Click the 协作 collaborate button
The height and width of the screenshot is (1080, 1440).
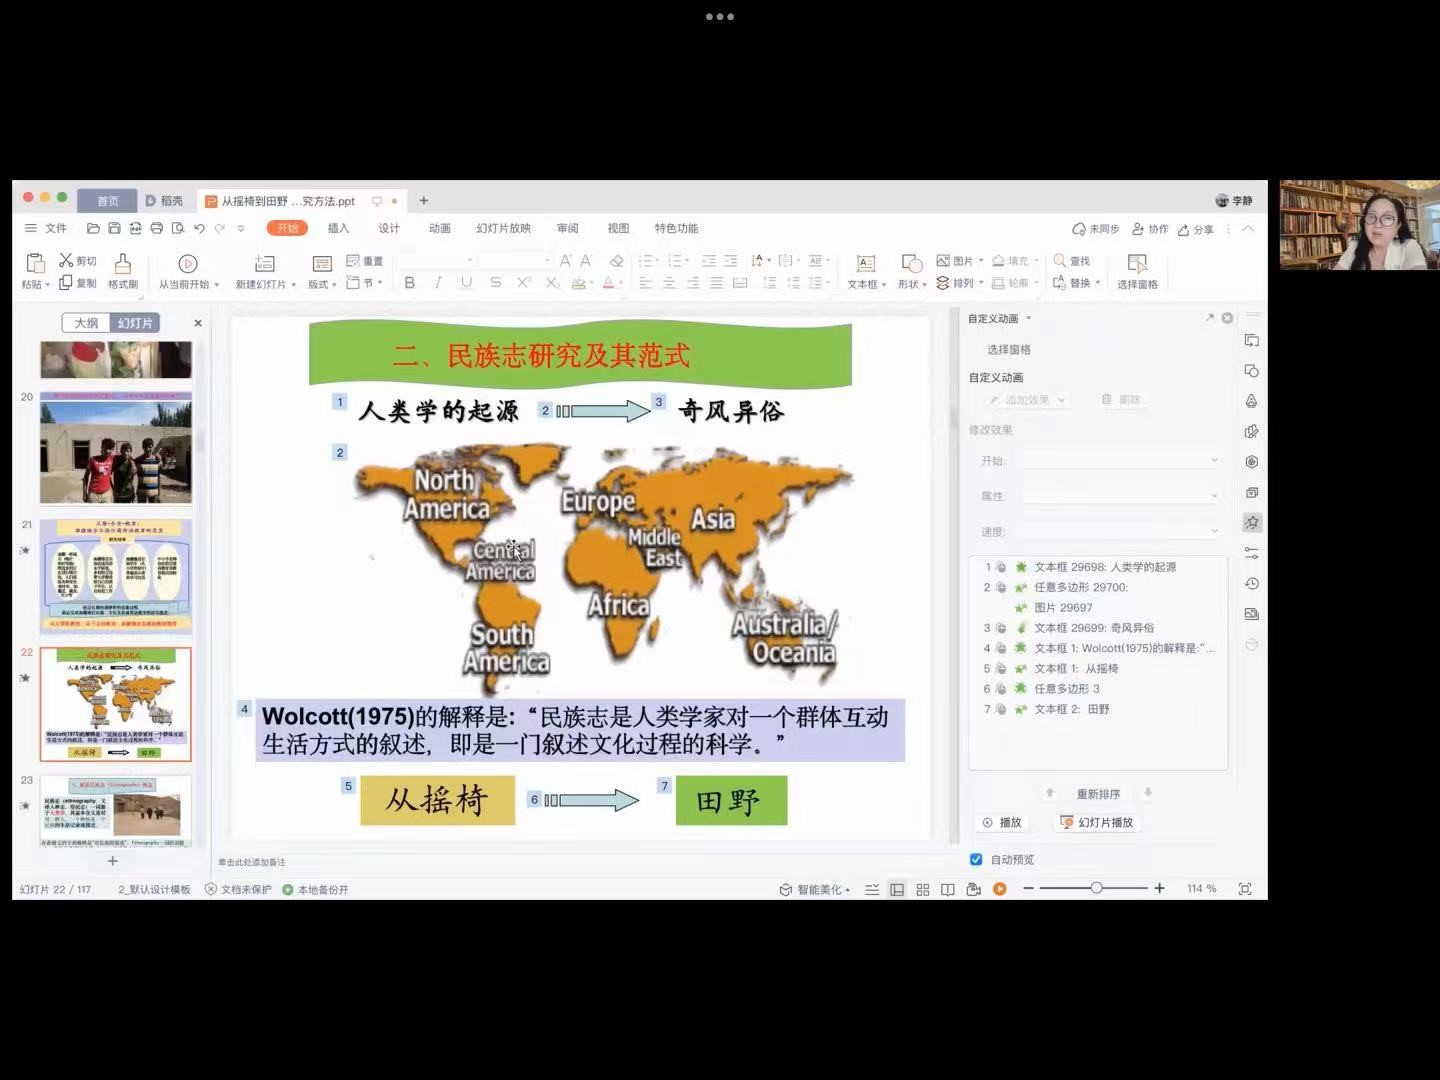tap(1150, 229)
